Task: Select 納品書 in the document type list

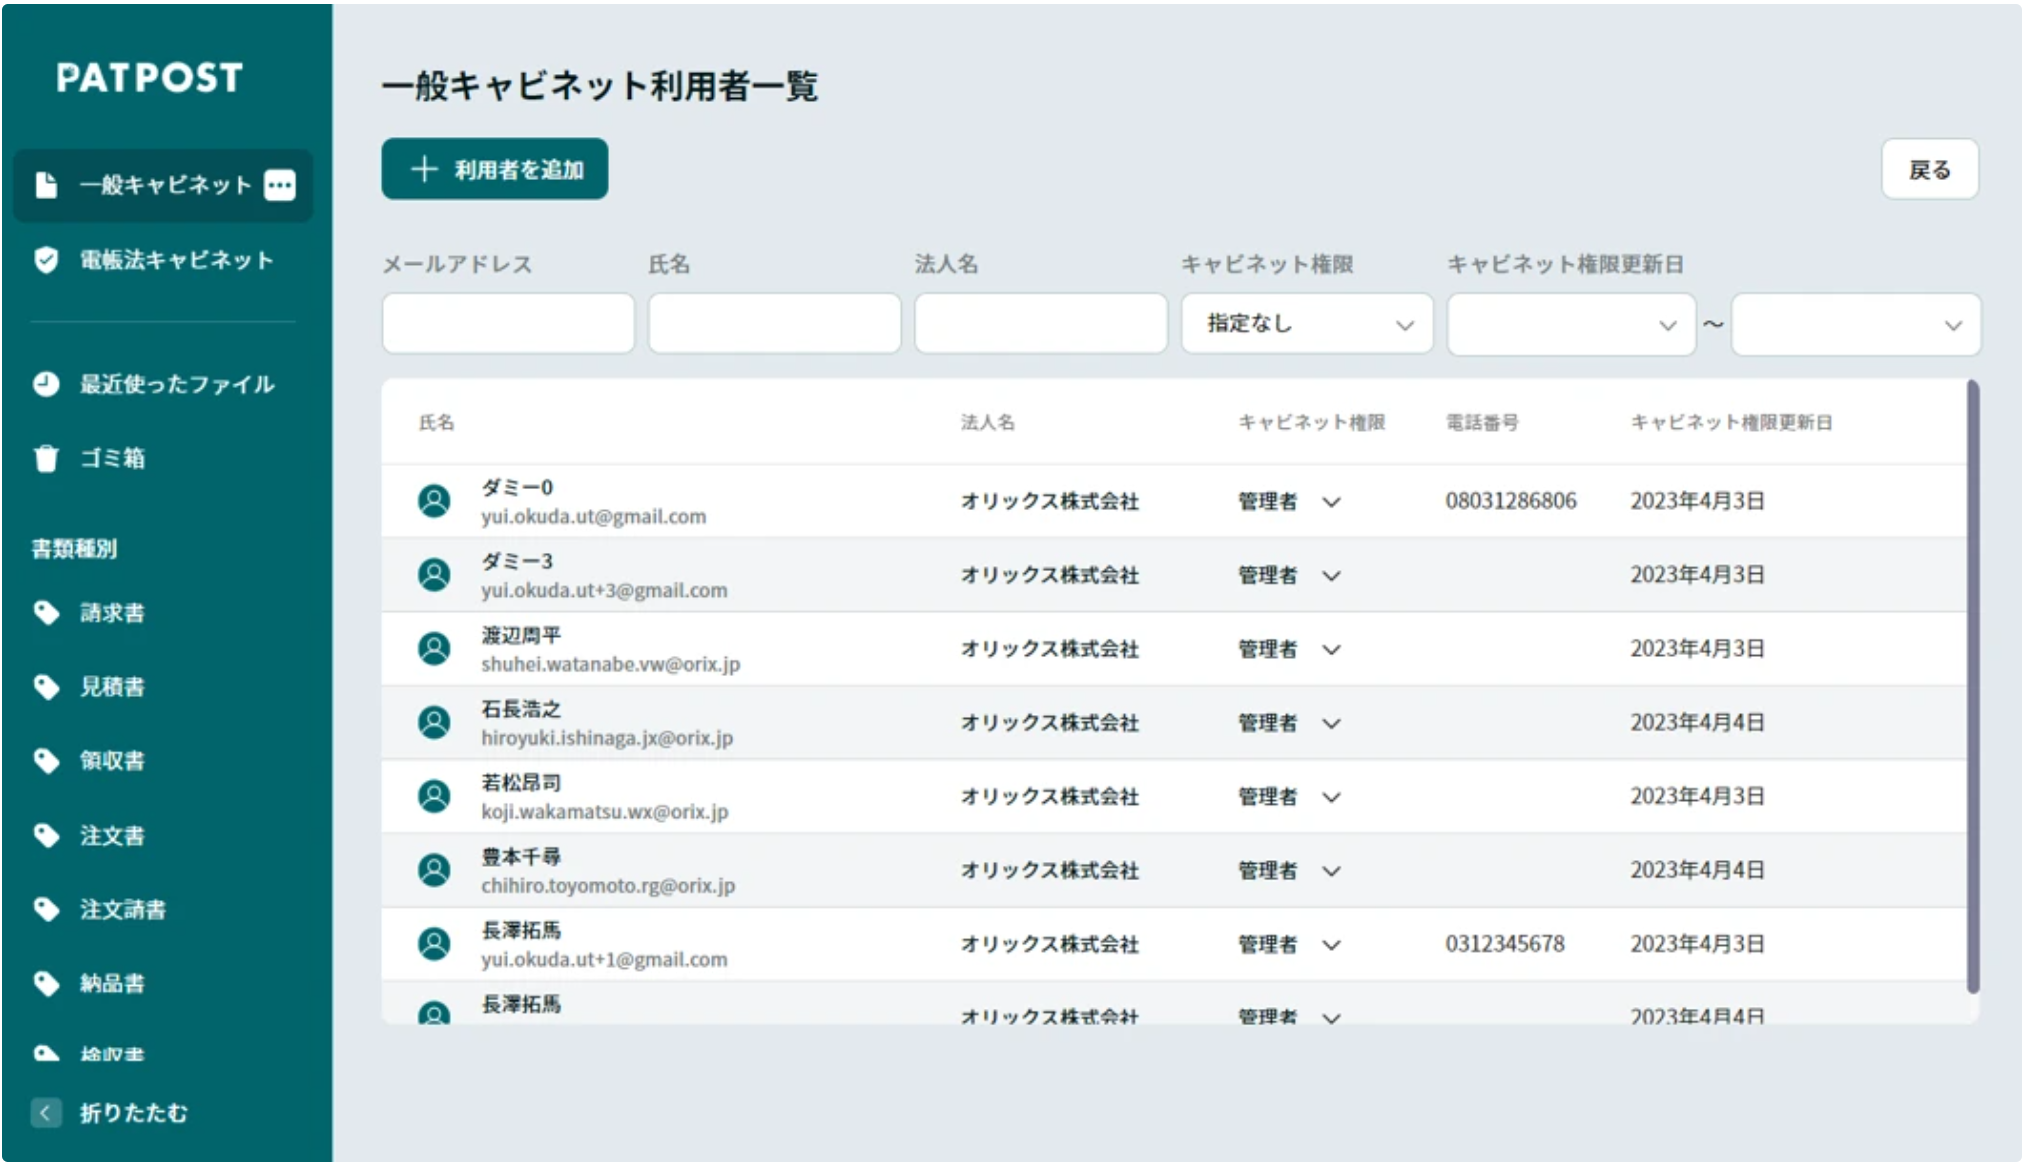Action: pos(112,983)
